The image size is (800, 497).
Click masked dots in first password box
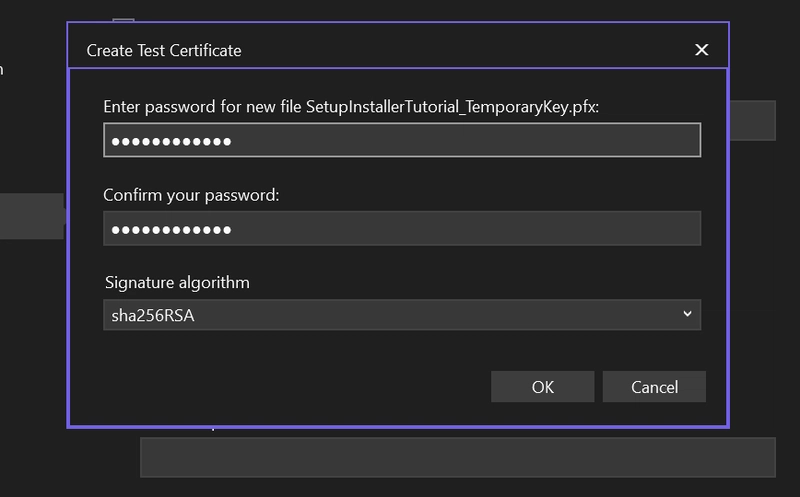click(x=171, y=141)
